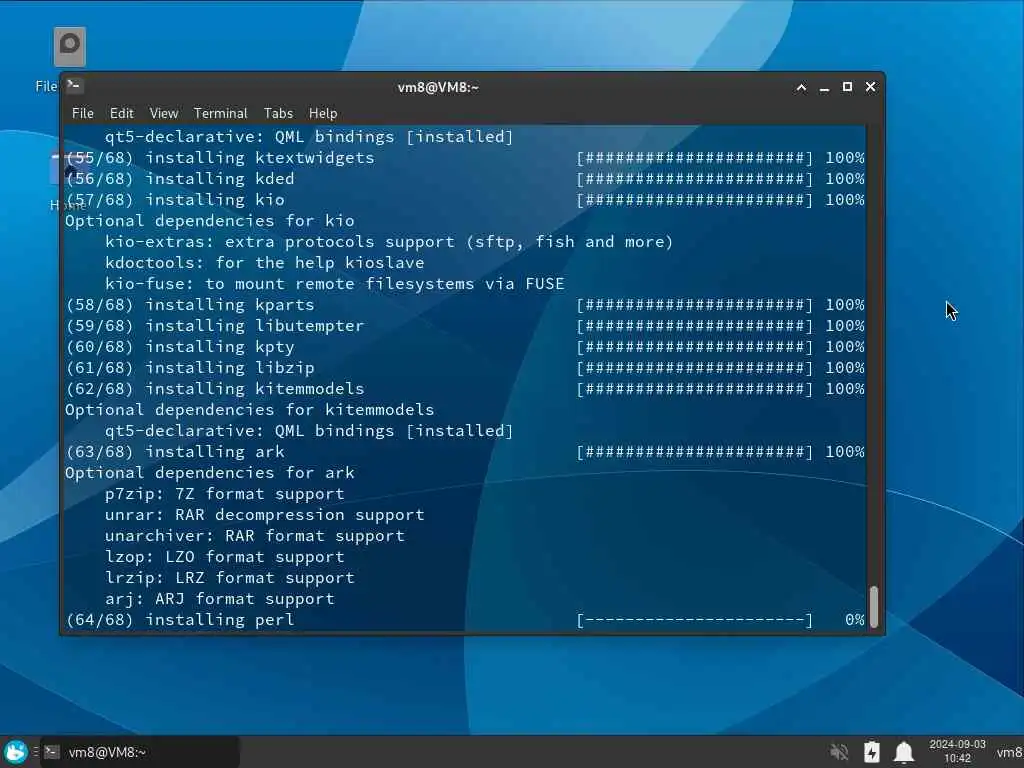Click the line 'unarchiver: RAR format support'
This screenshot has height=768, width=1024.
(x=255, y=536)
